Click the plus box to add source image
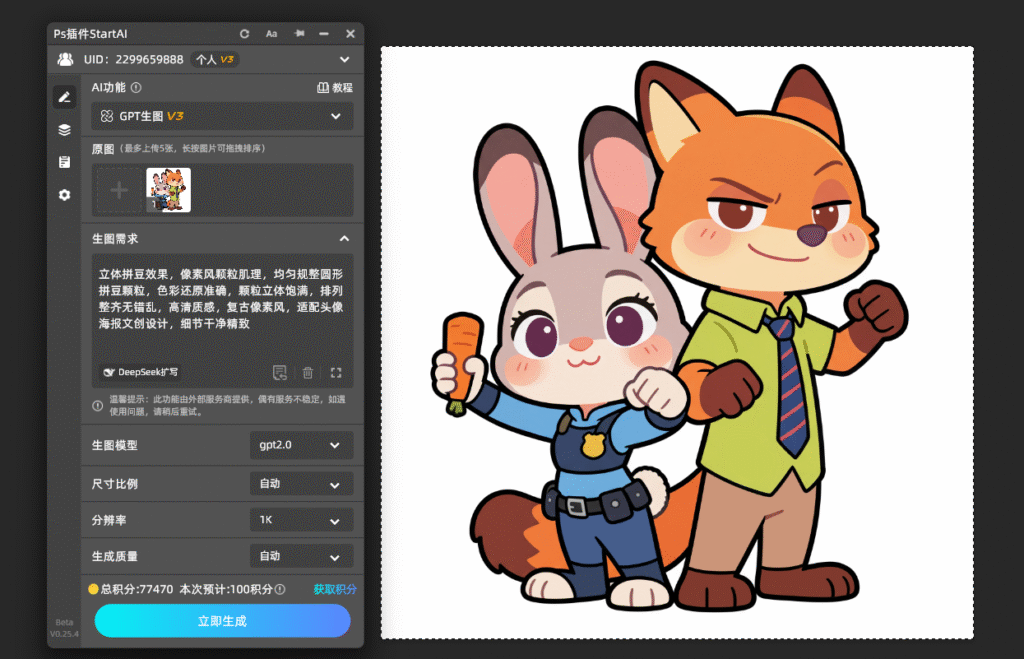The height and width of the screenshot is (659, 1024). point(119,190)
